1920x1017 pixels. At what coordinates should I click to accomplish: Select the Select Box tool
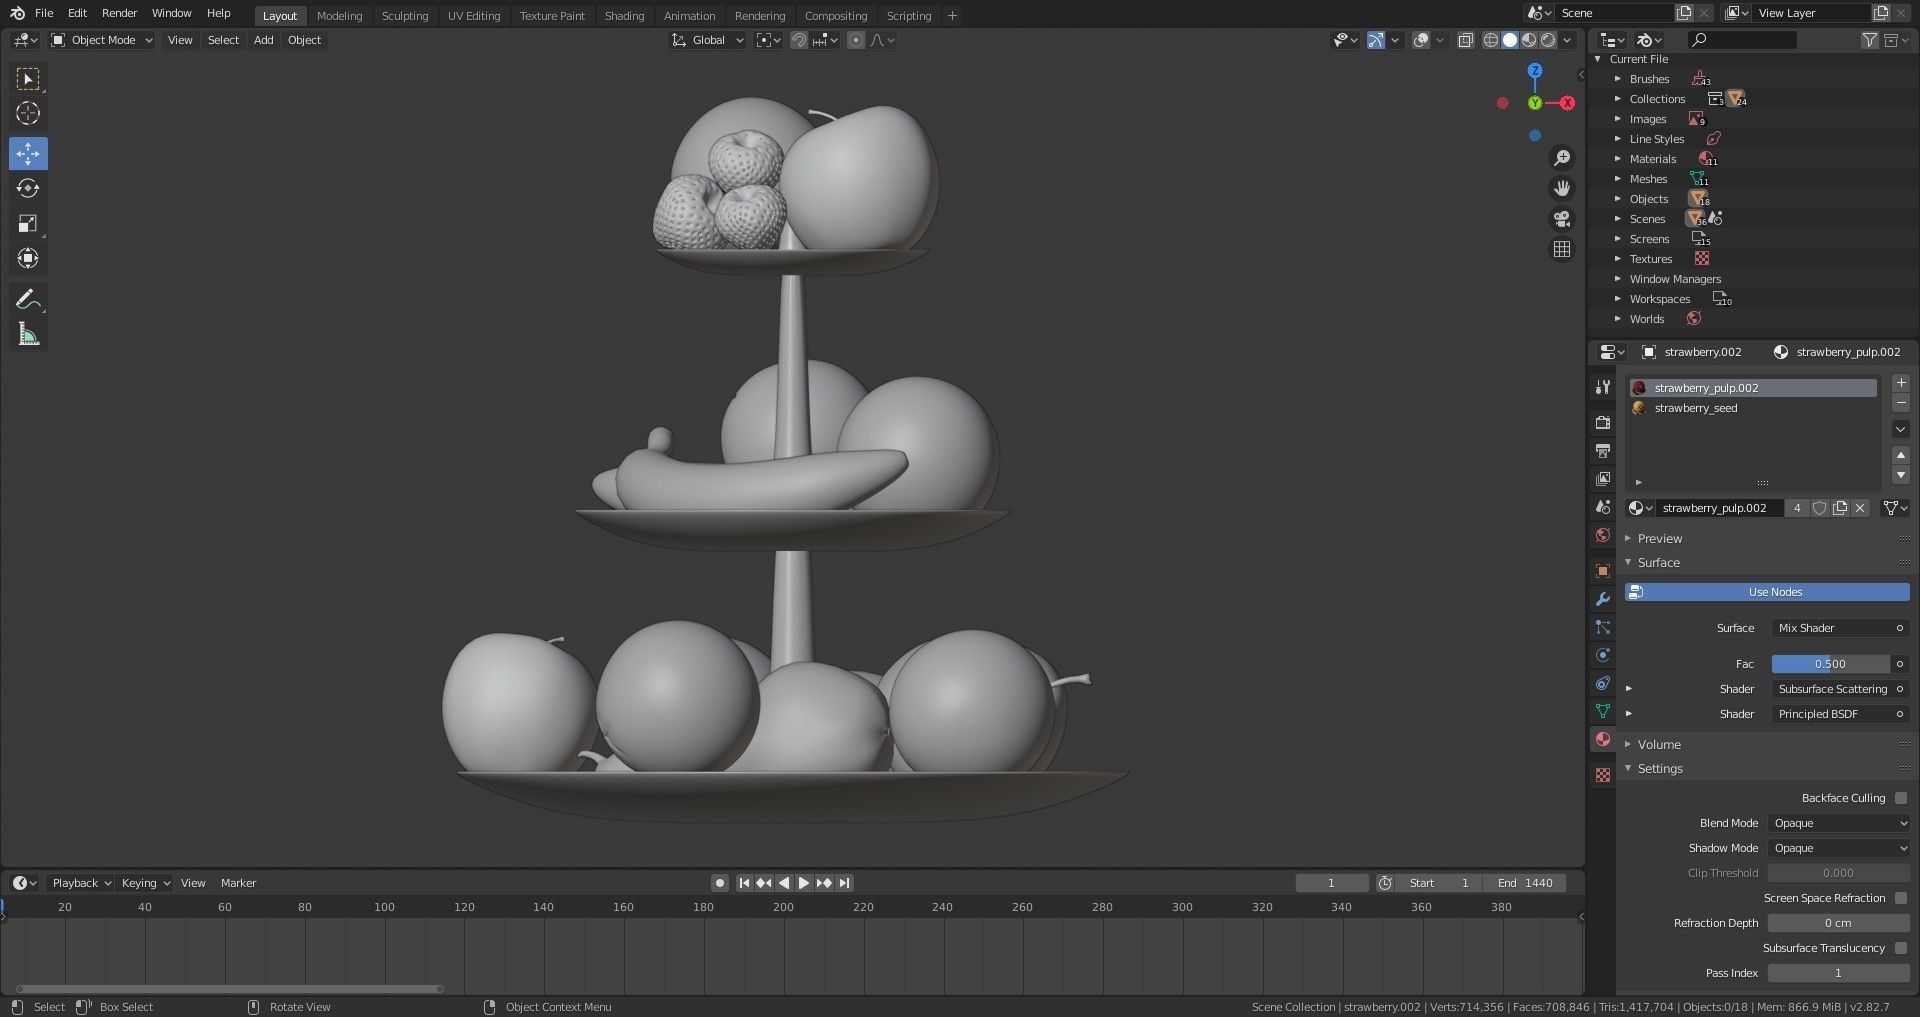[x=28, y=79]
